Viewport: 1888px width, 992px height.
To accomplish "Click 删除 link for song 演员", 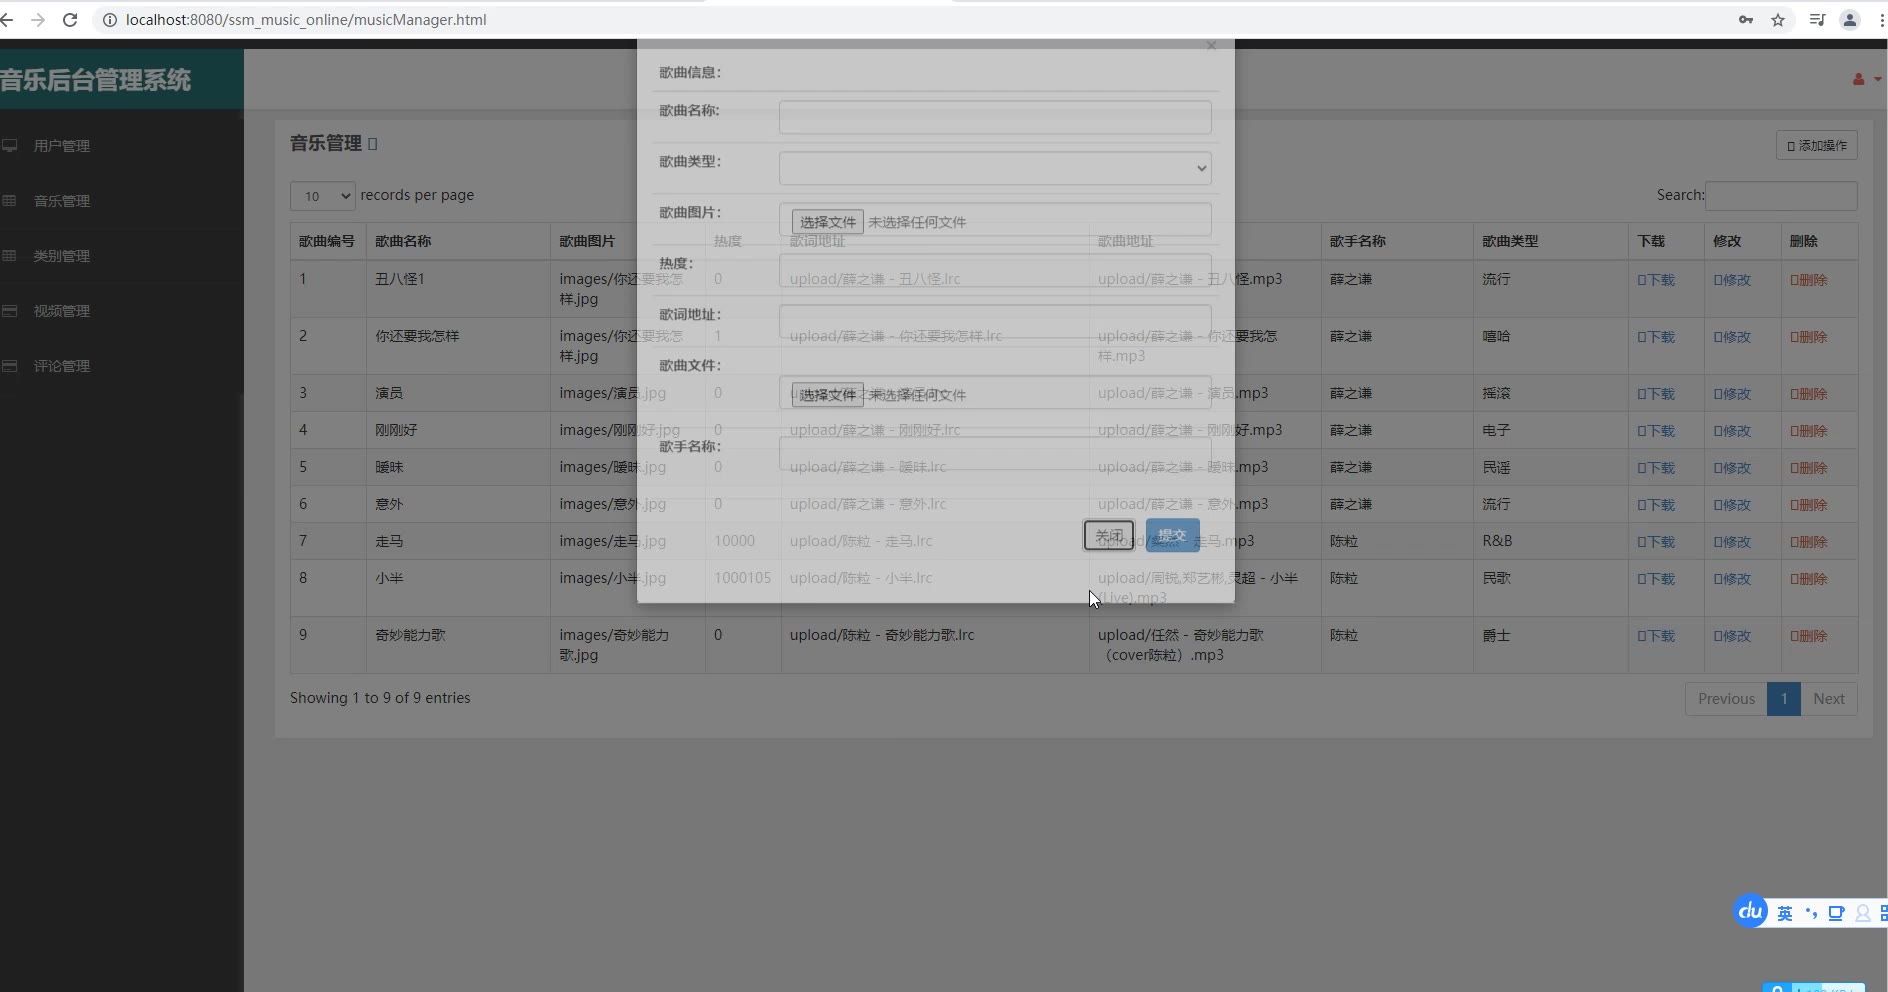I will 1808,394.
